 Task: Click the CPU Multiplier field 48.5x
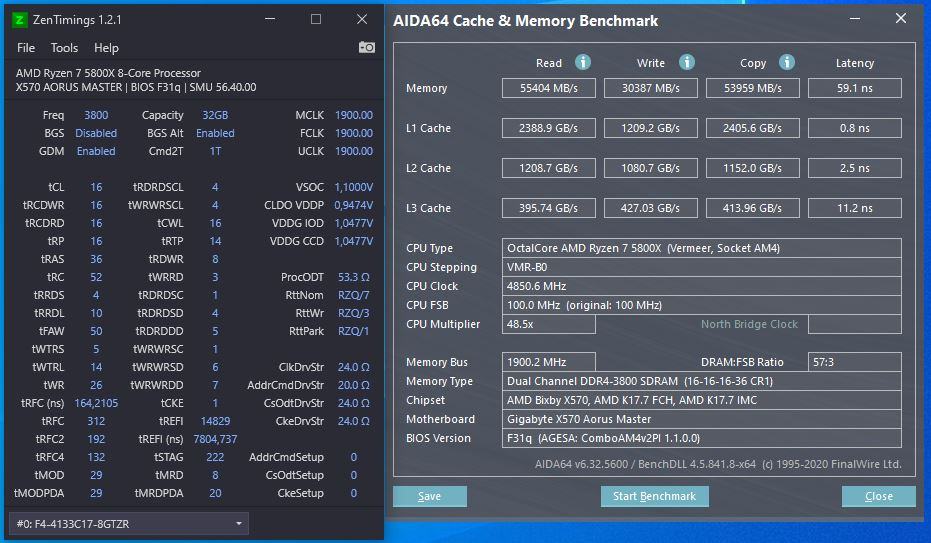tap(549, 324)
